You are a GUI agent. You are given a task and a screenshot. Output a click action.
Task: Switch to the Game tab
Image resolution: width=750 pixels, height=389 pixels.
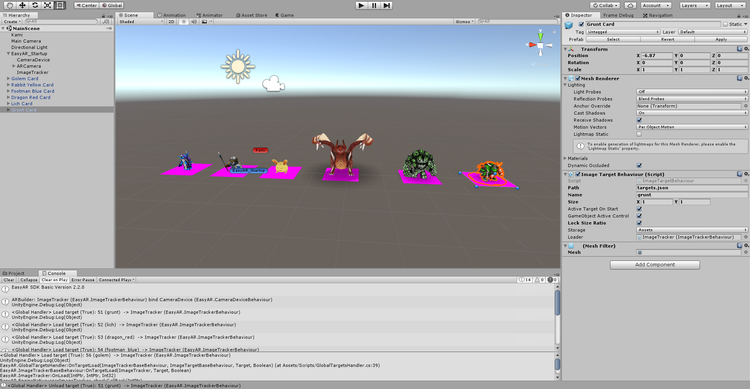tap(285, 15)
